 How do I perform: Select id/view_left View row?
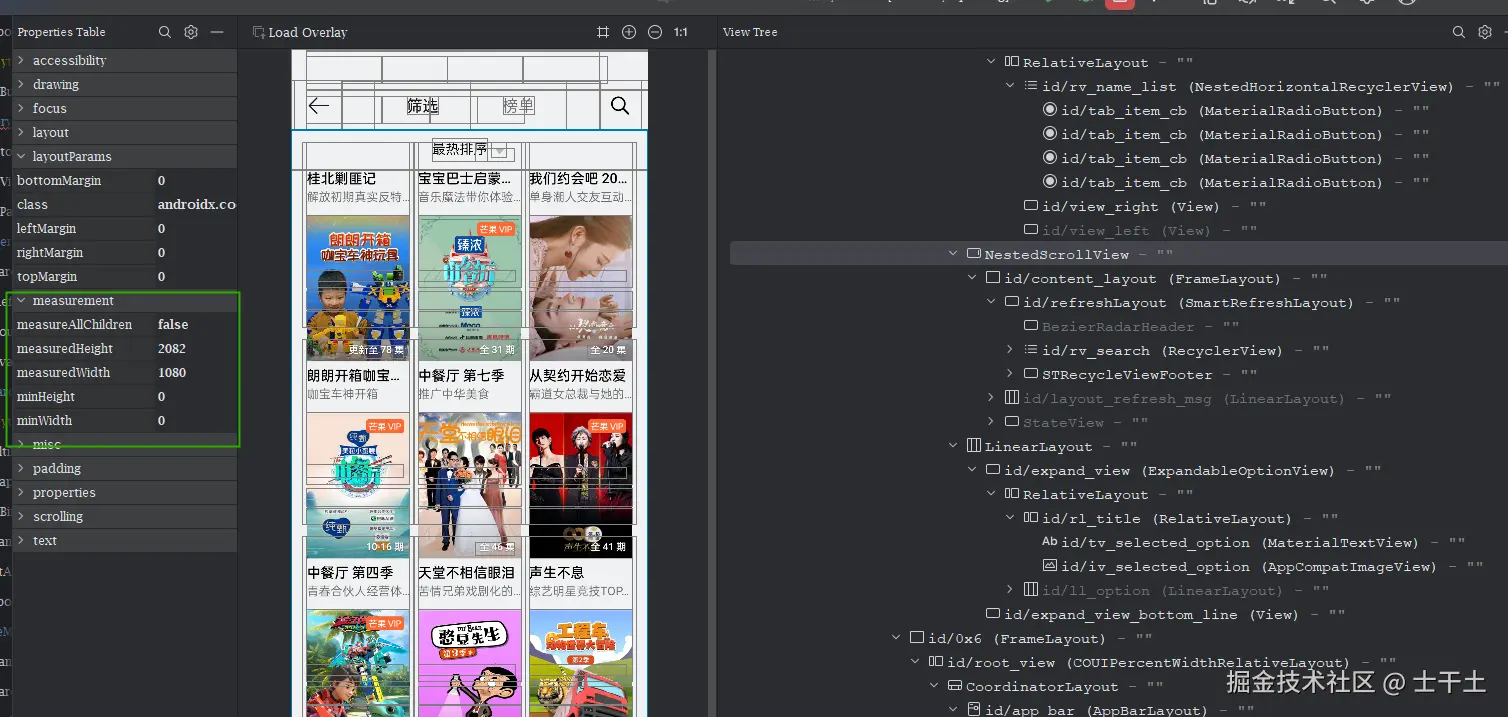tap(1119, 231)
